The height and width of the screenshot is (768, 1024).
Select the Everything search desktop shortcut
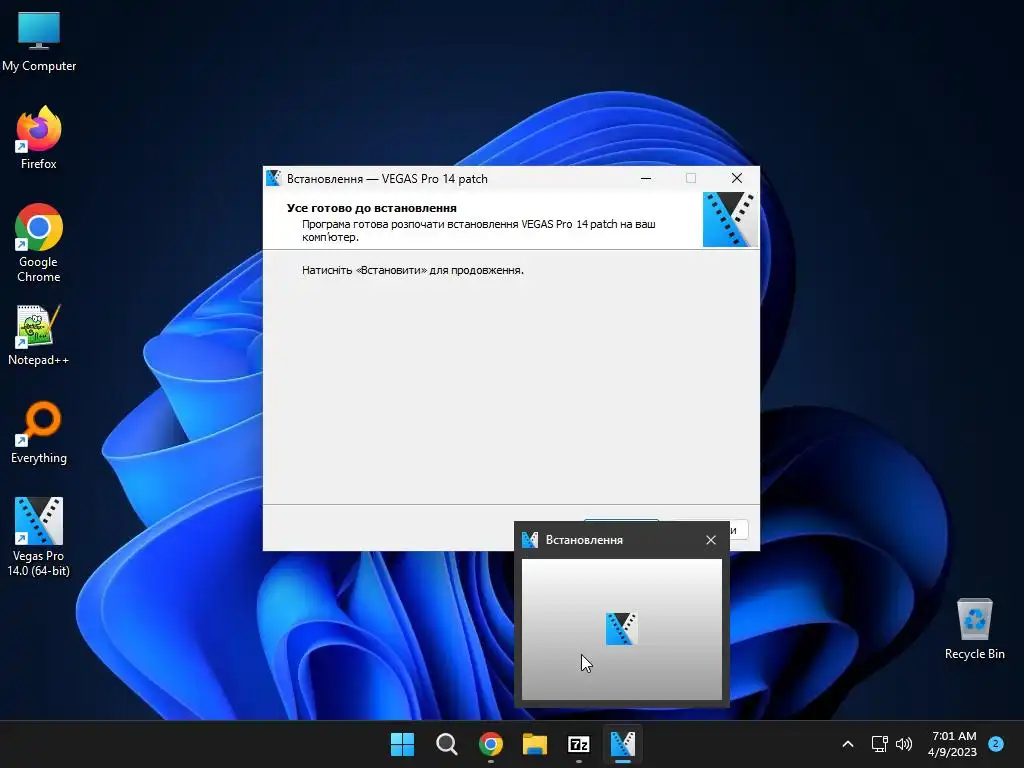[x=39, y=432]
